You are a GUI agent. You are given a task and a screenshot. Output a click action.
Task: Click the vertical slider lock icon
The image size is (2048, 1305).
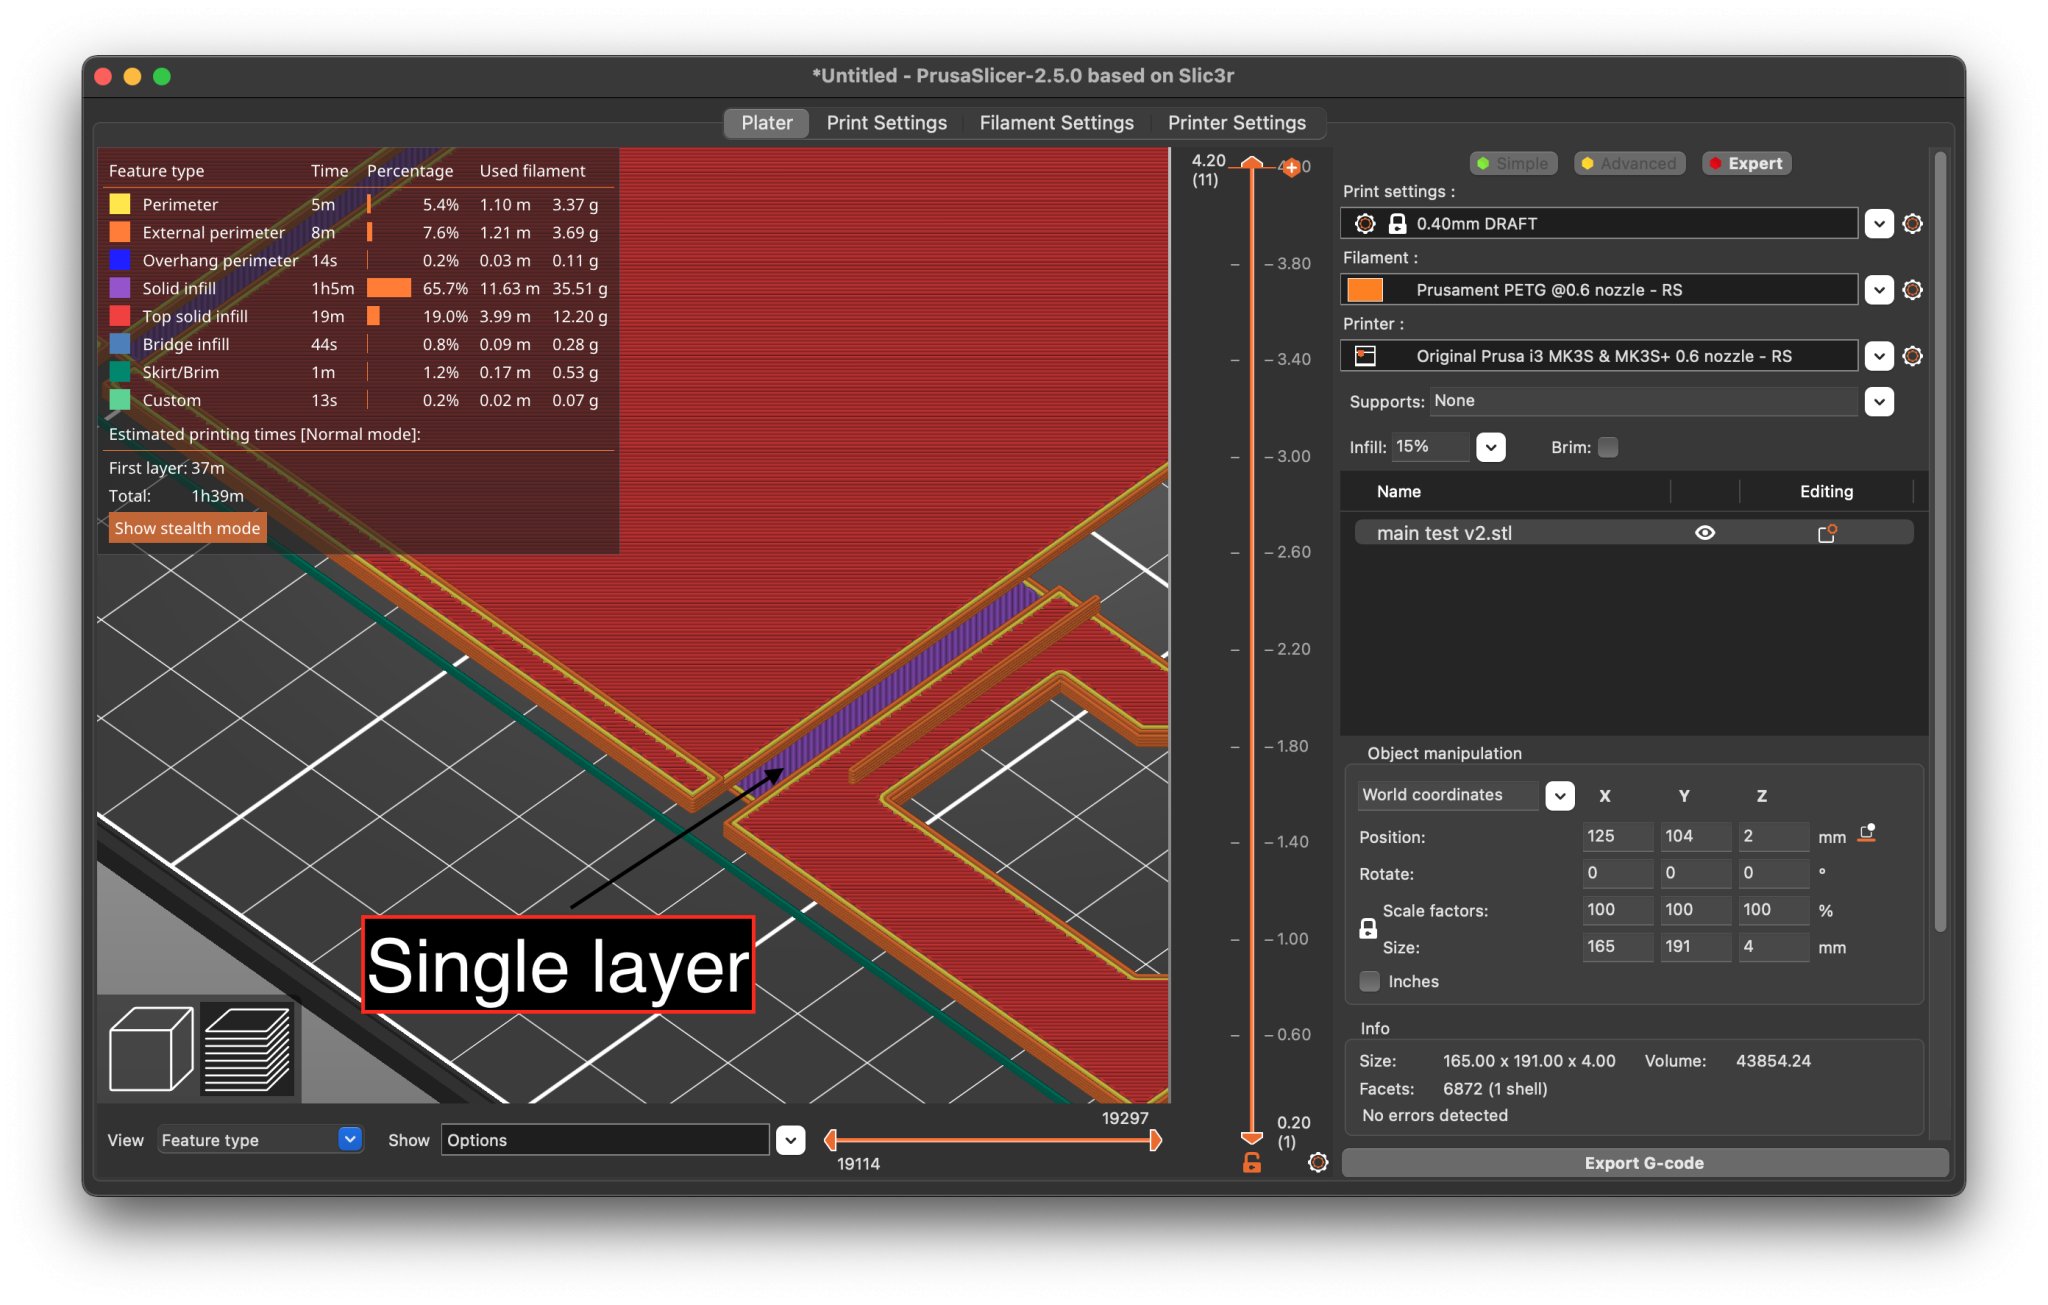tap(1251, 1163)
